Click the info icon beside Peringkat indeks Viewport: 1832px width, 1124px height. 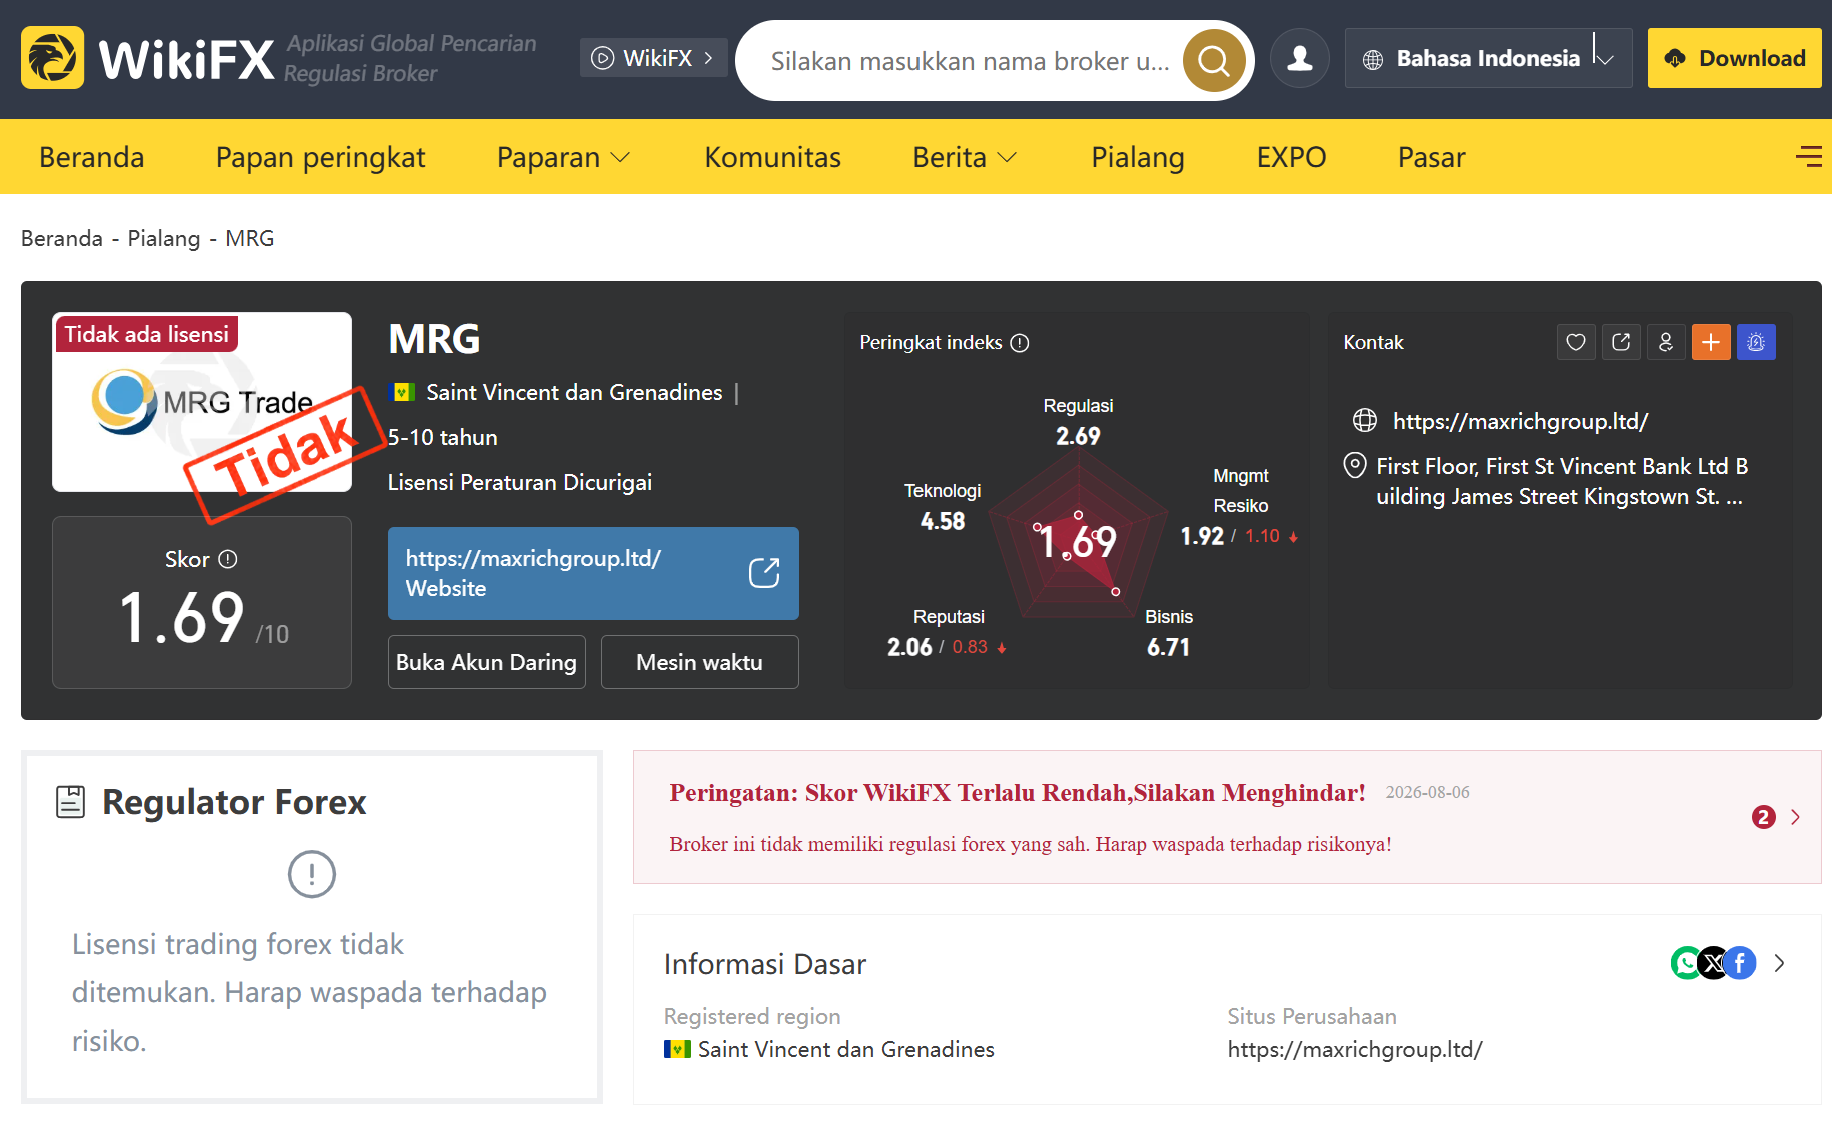(1020, 343)
